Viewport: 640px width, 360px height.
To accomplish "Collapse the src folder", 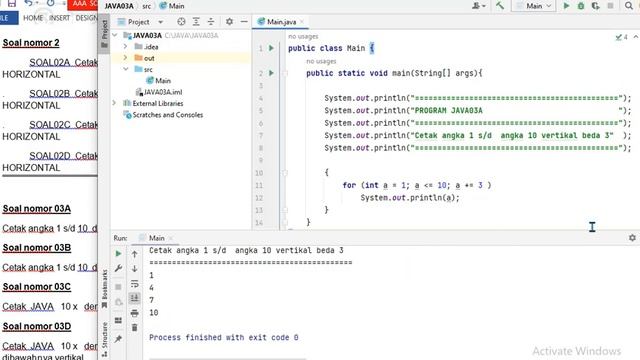I will [x=126, y=69].
